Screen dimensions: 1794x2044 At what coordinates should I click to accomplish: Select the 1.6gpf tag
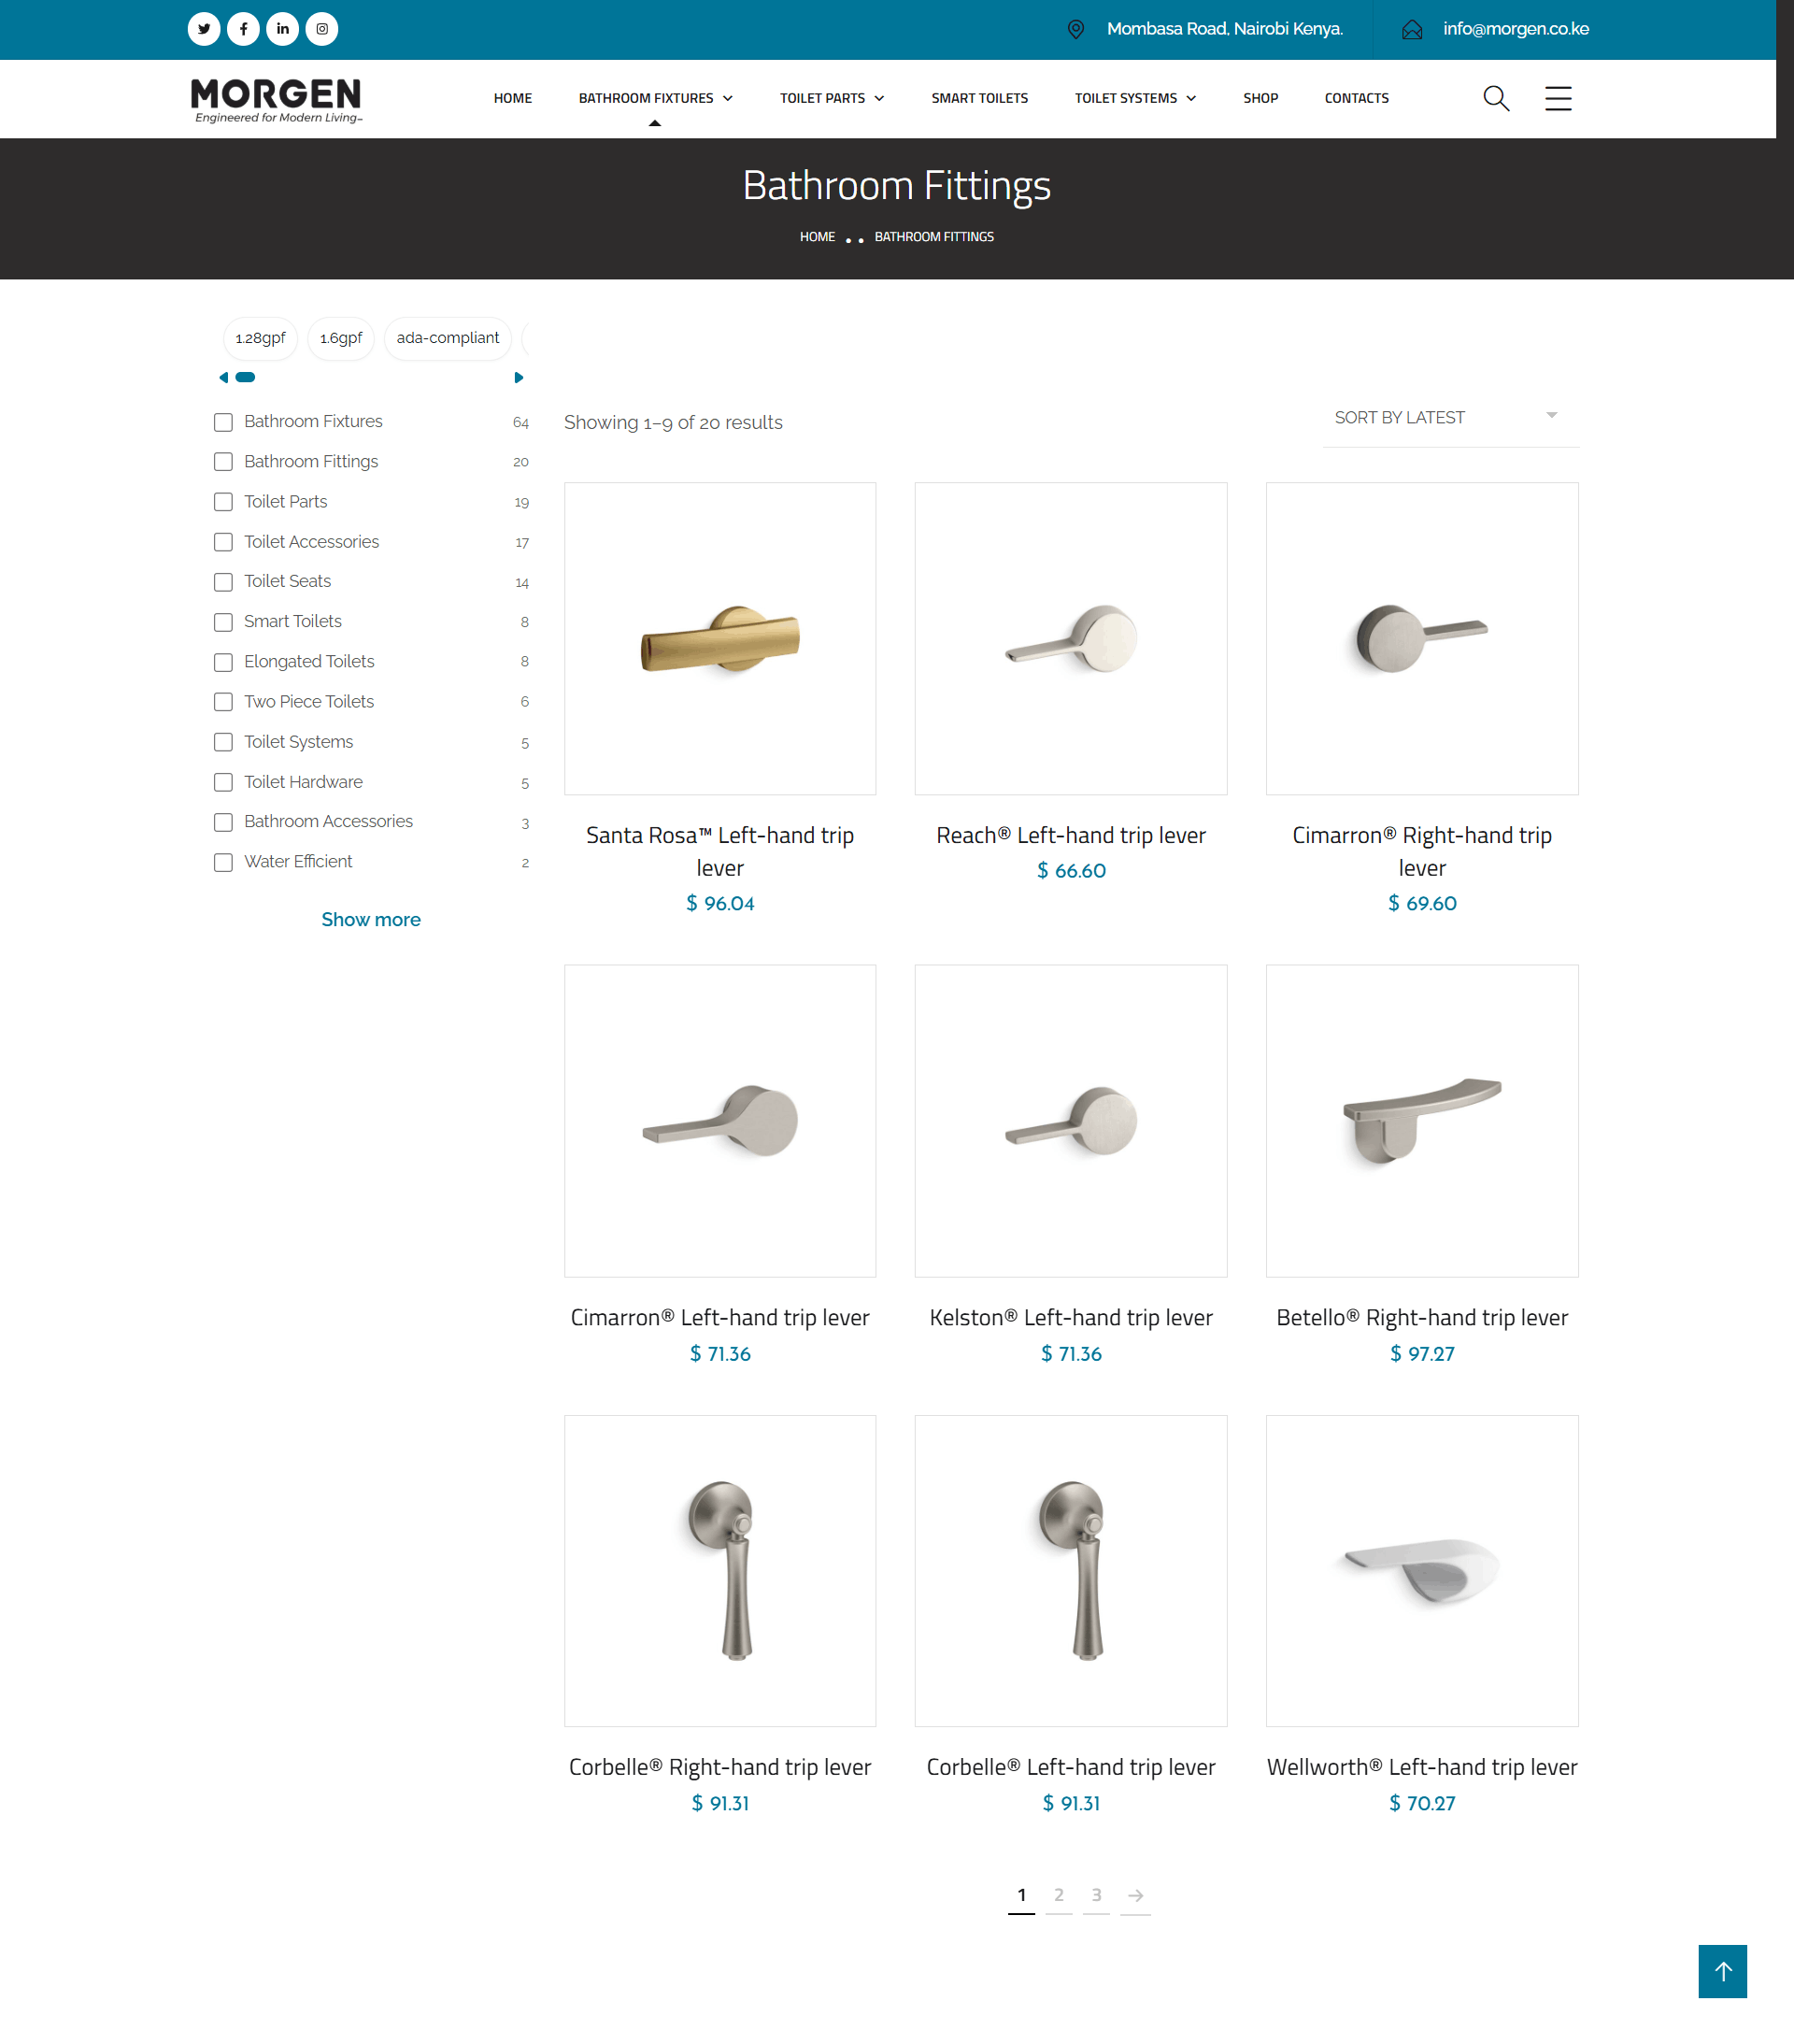click(x=341, y=338)
